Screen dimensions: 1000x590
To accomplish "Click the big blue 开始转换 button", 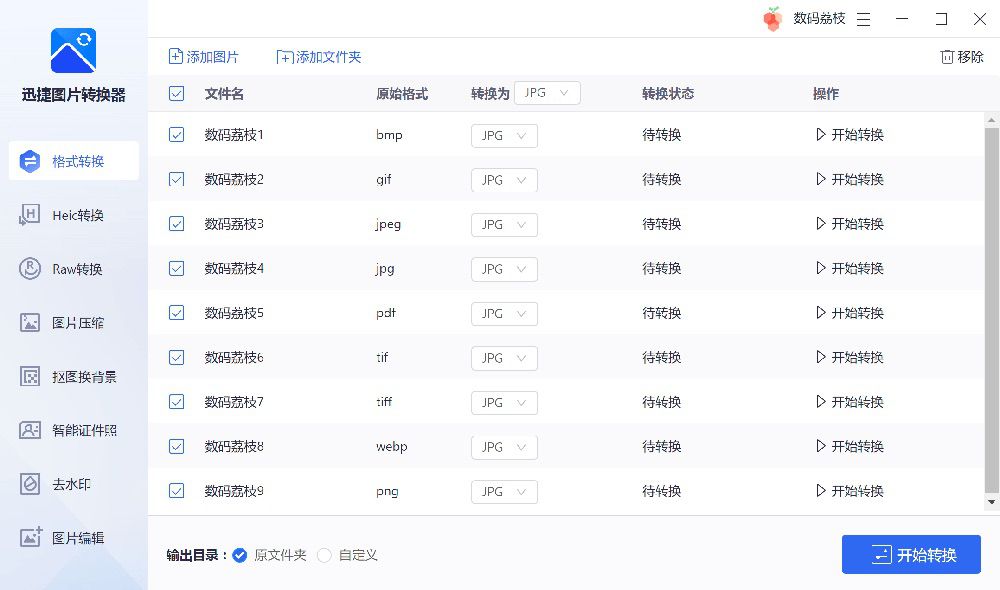I will tap(911, 554).
